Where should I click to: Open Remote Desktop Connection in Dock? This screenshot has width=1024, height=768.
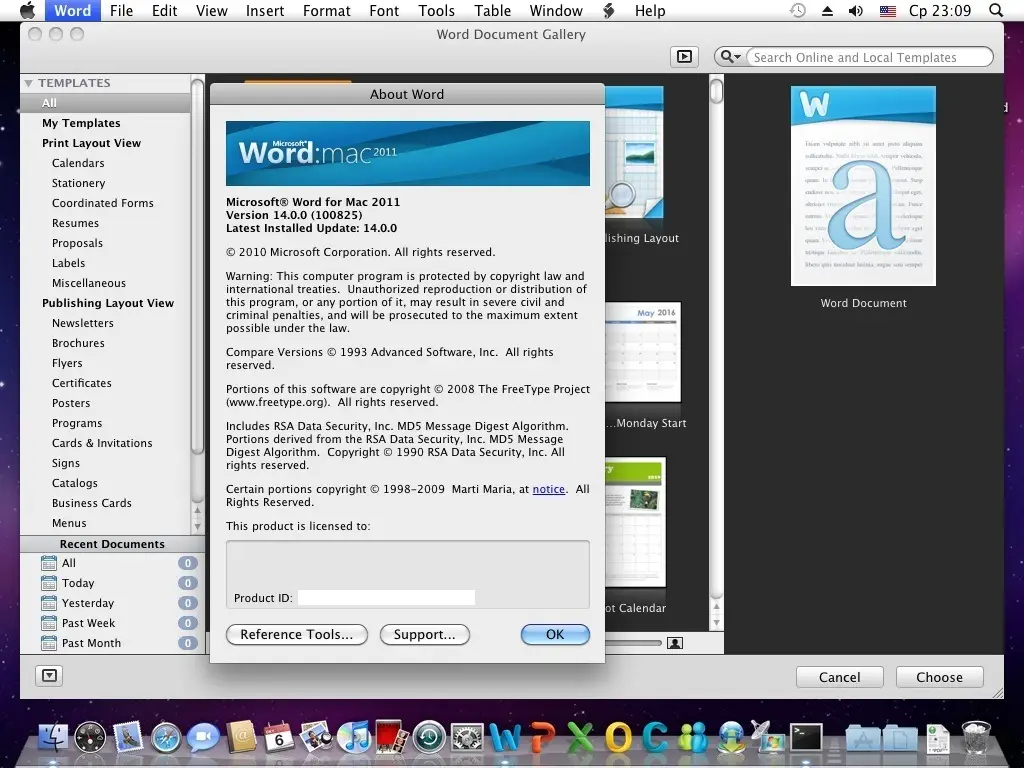coord(769,738)
